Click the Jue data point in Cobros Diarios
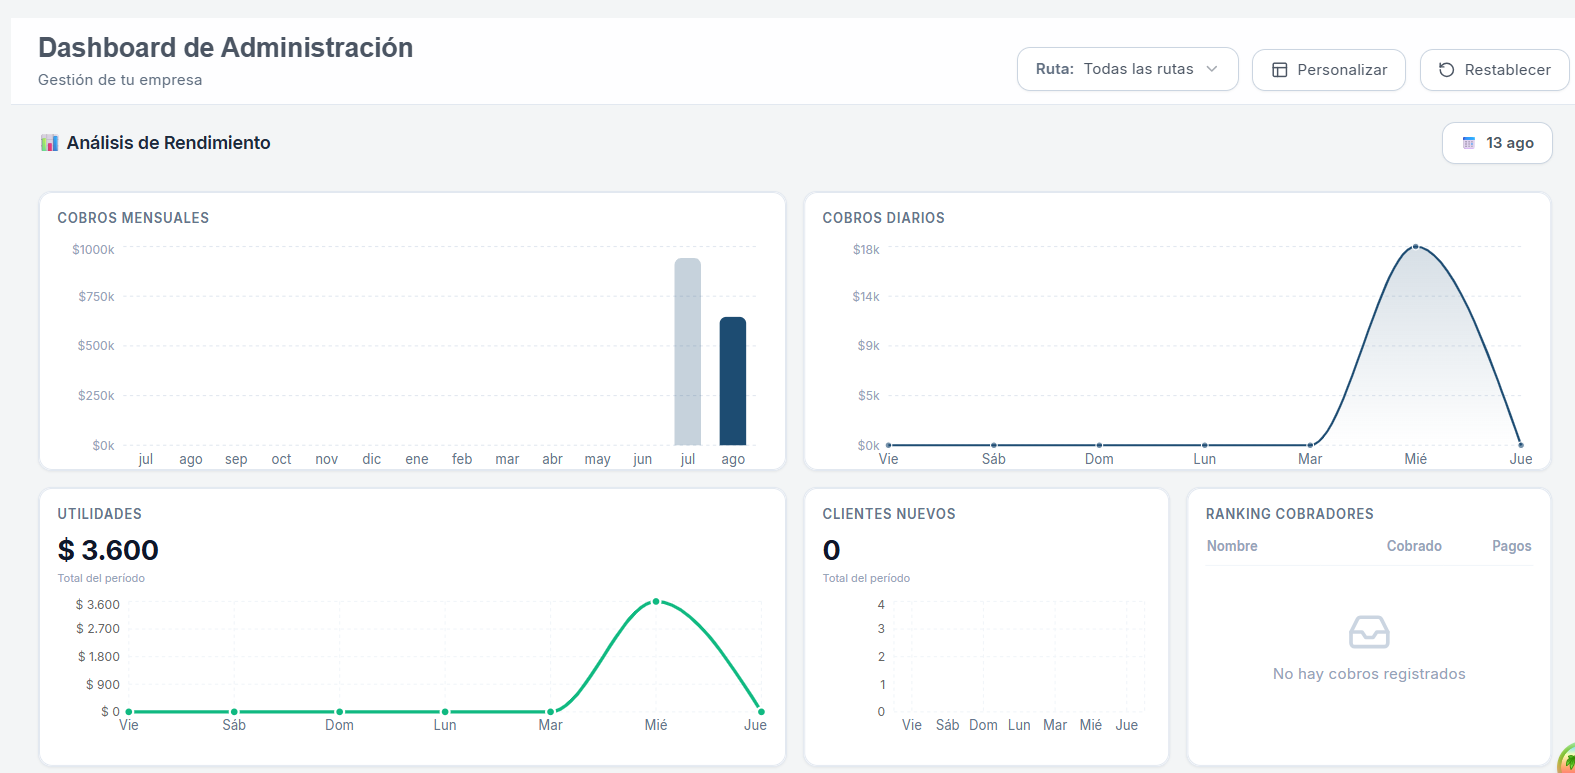The image size is (1575, 773). coord(1520,445)
